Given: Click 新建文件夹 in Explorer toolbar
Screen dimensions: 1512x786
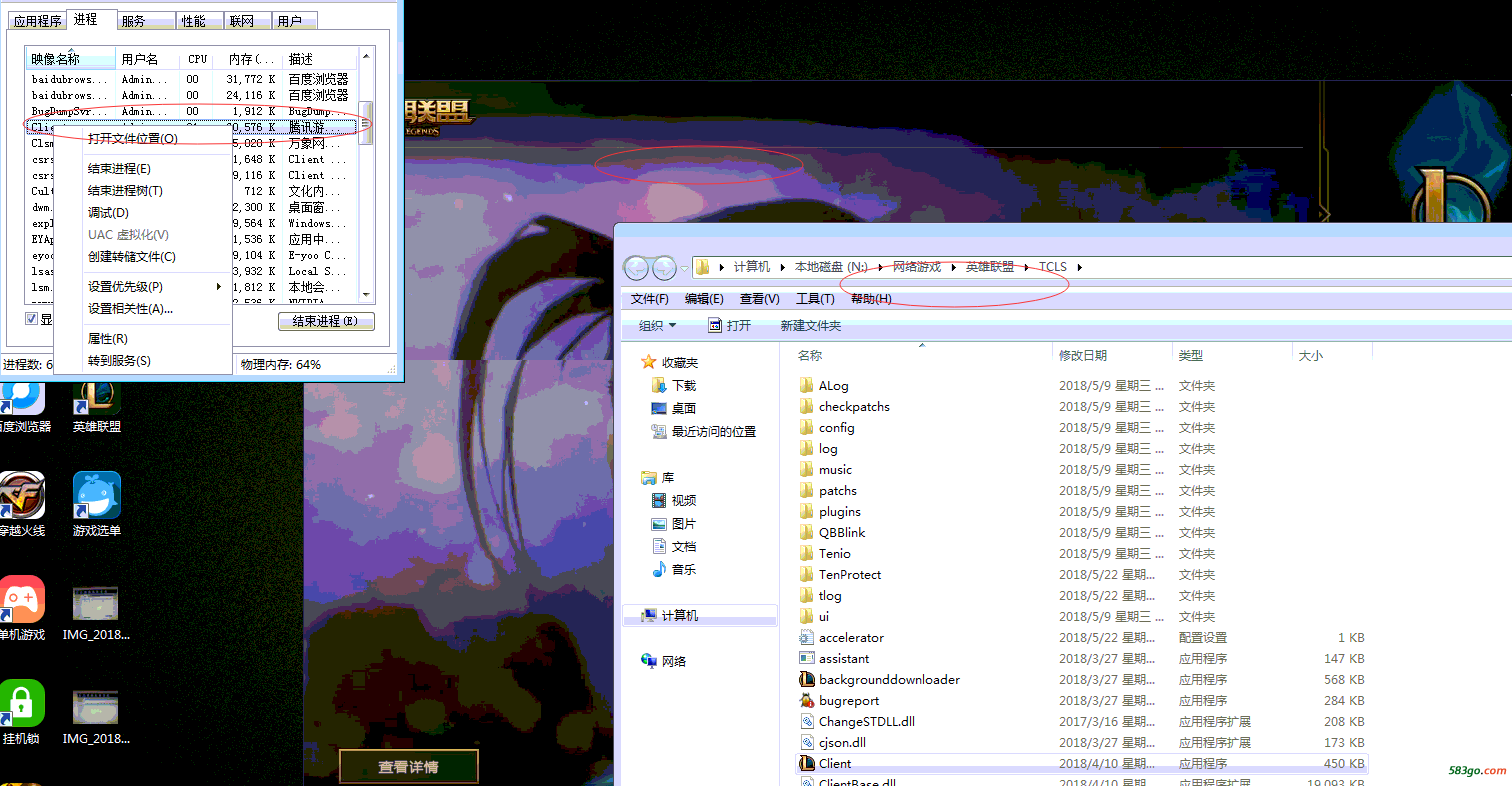Looking at the screenshot, I should tap(811, 325).
